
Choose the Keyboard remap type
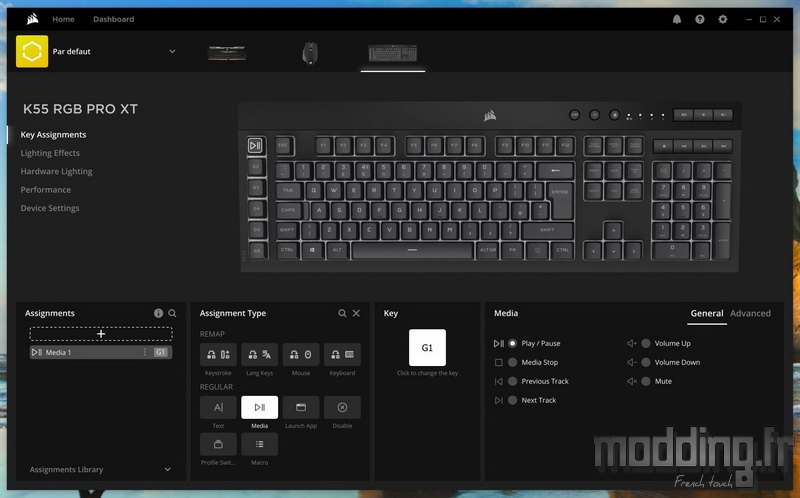pyautogui.click(x=342, y=355)
